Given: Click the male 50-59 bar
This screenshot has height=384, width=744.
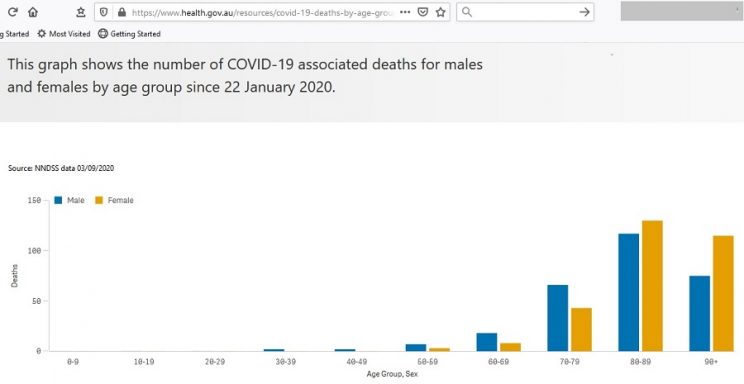Looking at the screenshot, I should 416,347.
